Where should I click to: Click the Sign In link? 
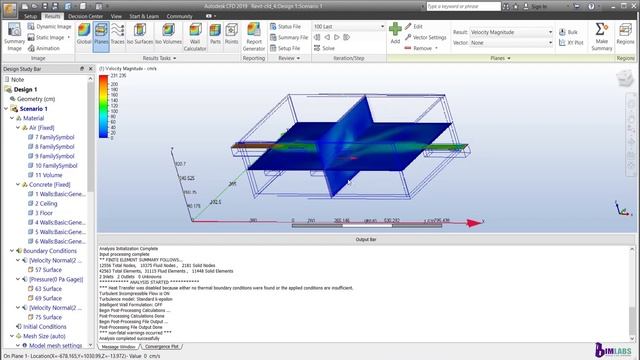(x=538, y=7)
